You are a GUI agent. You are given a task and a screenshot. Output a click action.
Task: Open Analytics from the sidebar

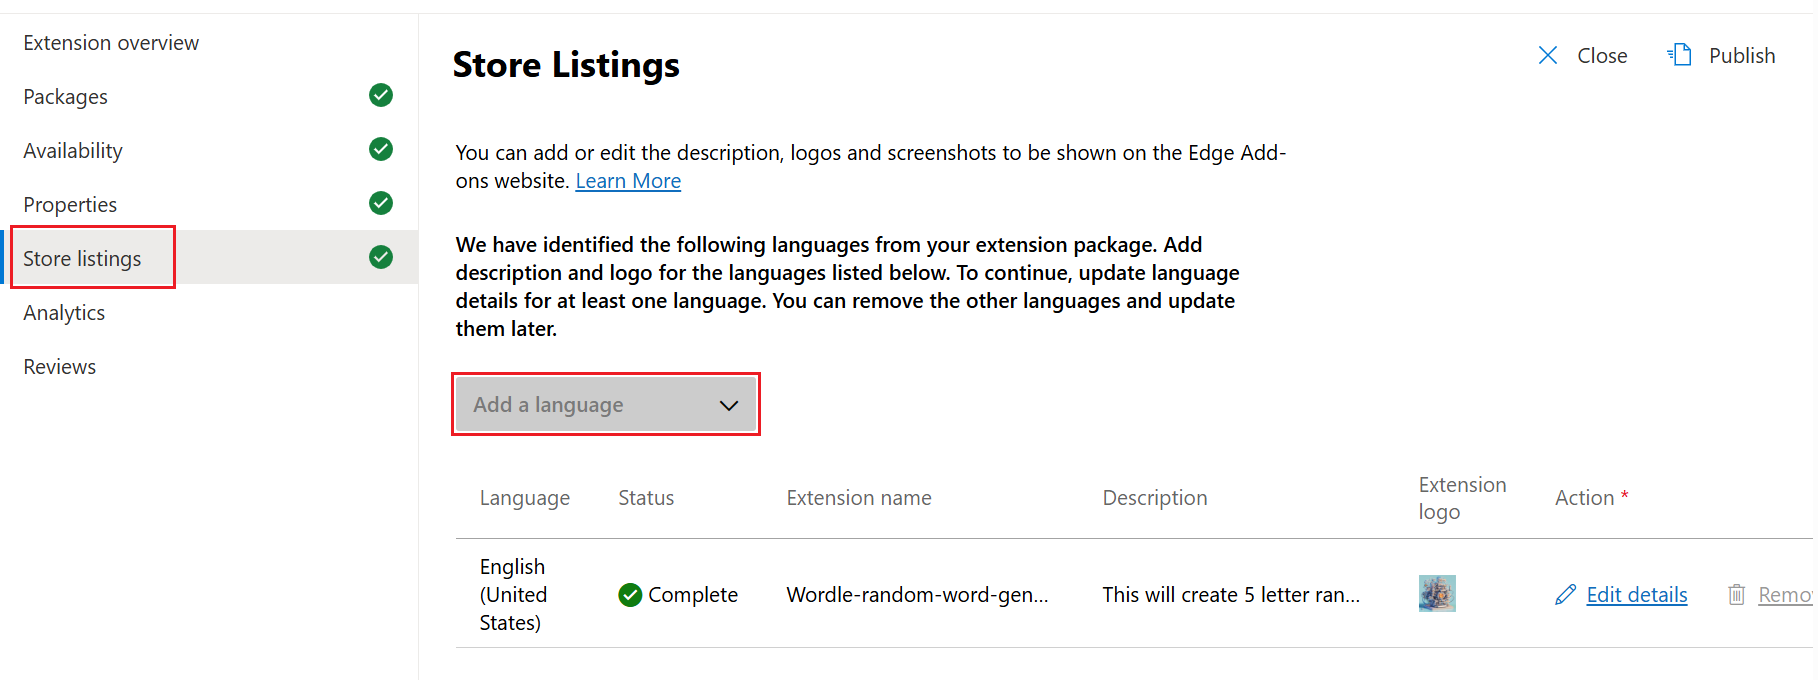(64, 313)
